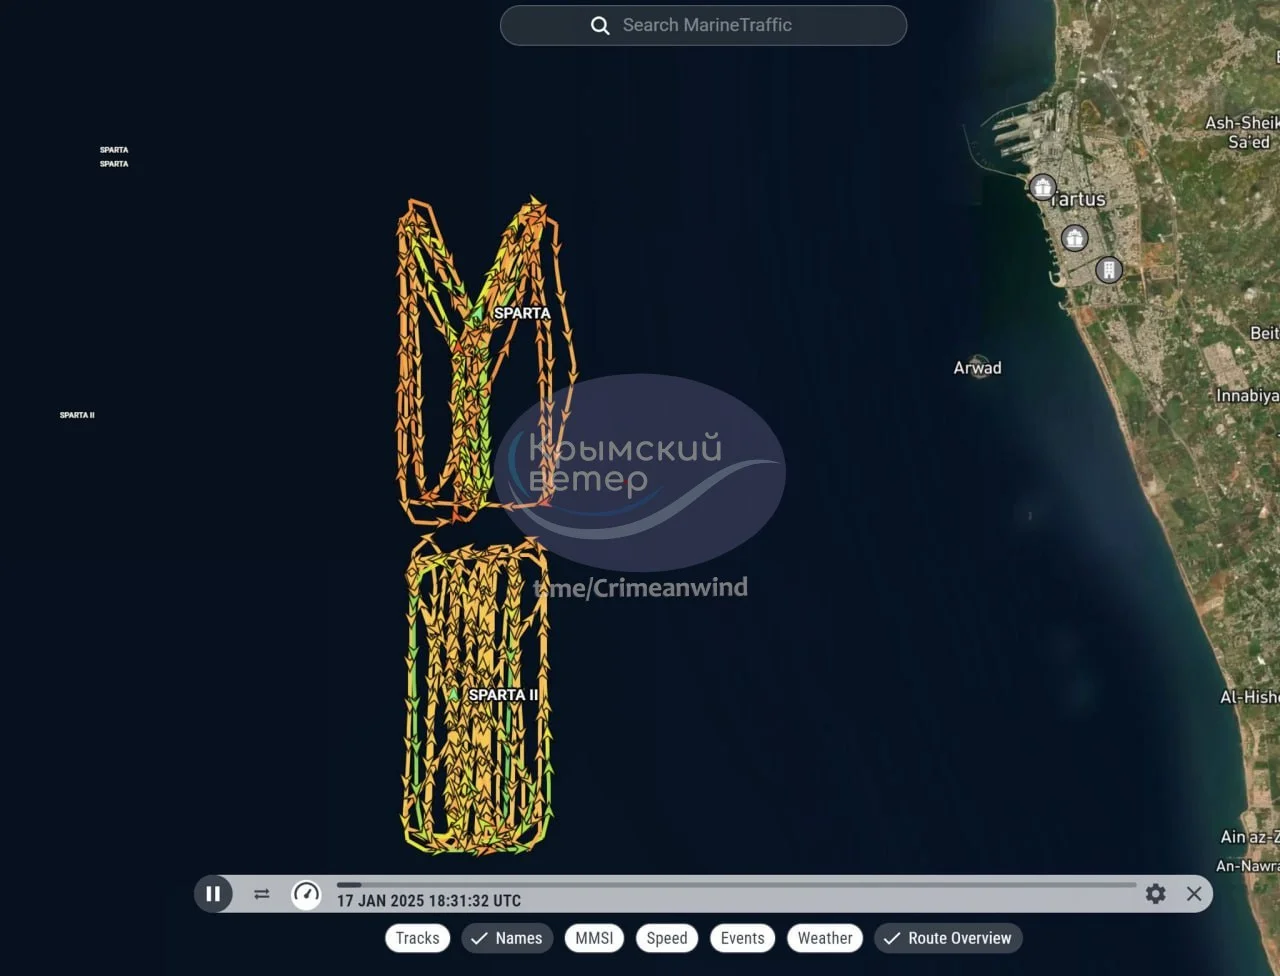Toggle MMSI labels on
The width and height of the screenshot is (1280, 976).
(x=594, y=938)
